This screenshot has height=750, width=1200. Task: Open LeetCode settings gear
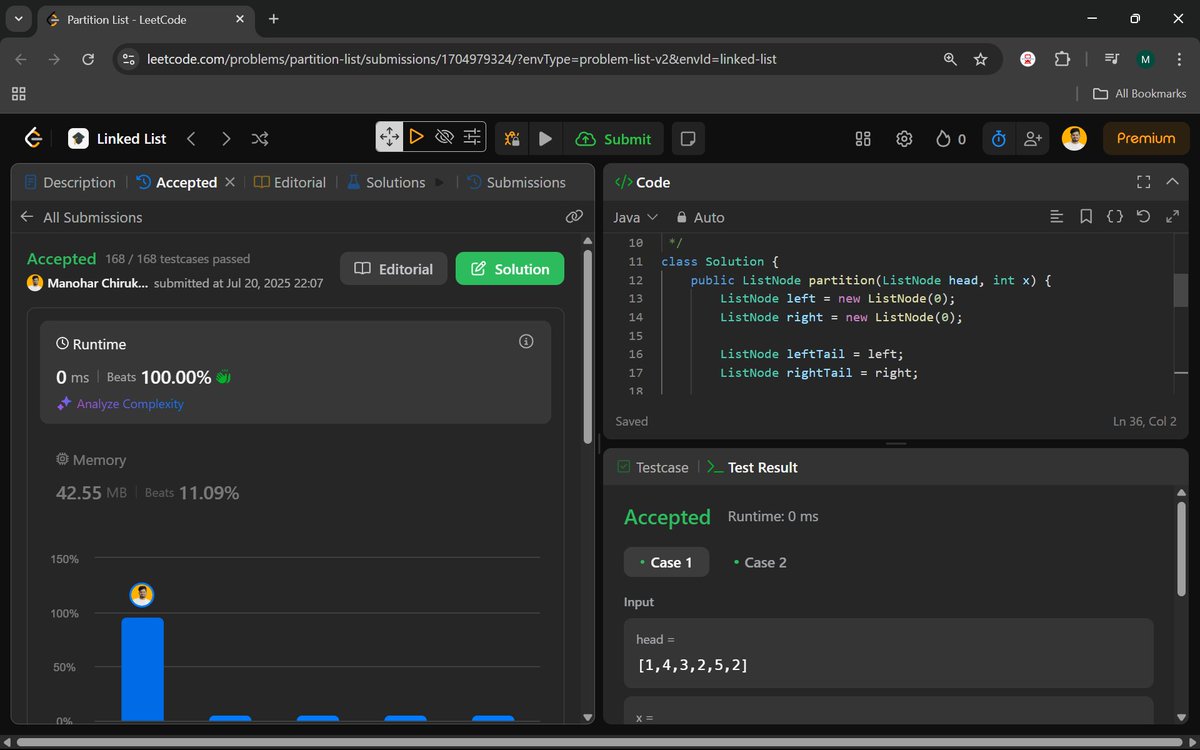(x=904, y=139)
